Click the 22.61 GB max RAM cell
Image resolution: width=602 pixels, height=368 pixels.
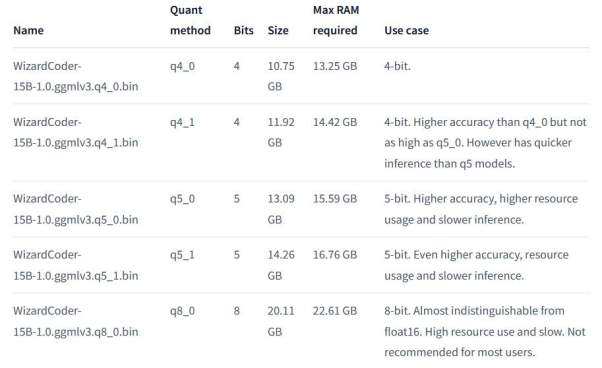click(335, 310)
